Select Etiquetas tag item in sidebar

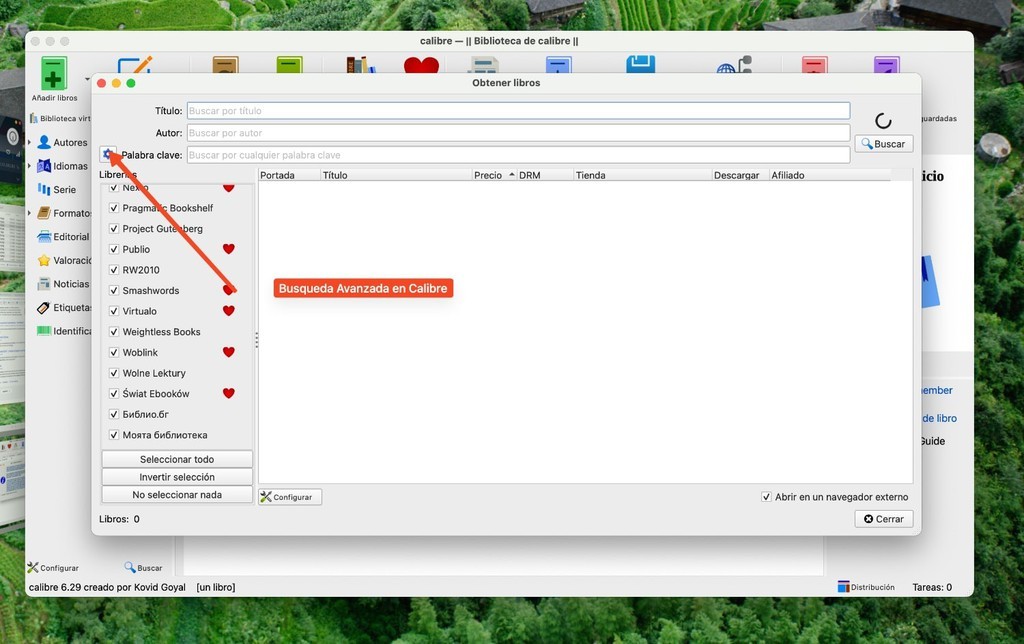[x=64, y=307]
